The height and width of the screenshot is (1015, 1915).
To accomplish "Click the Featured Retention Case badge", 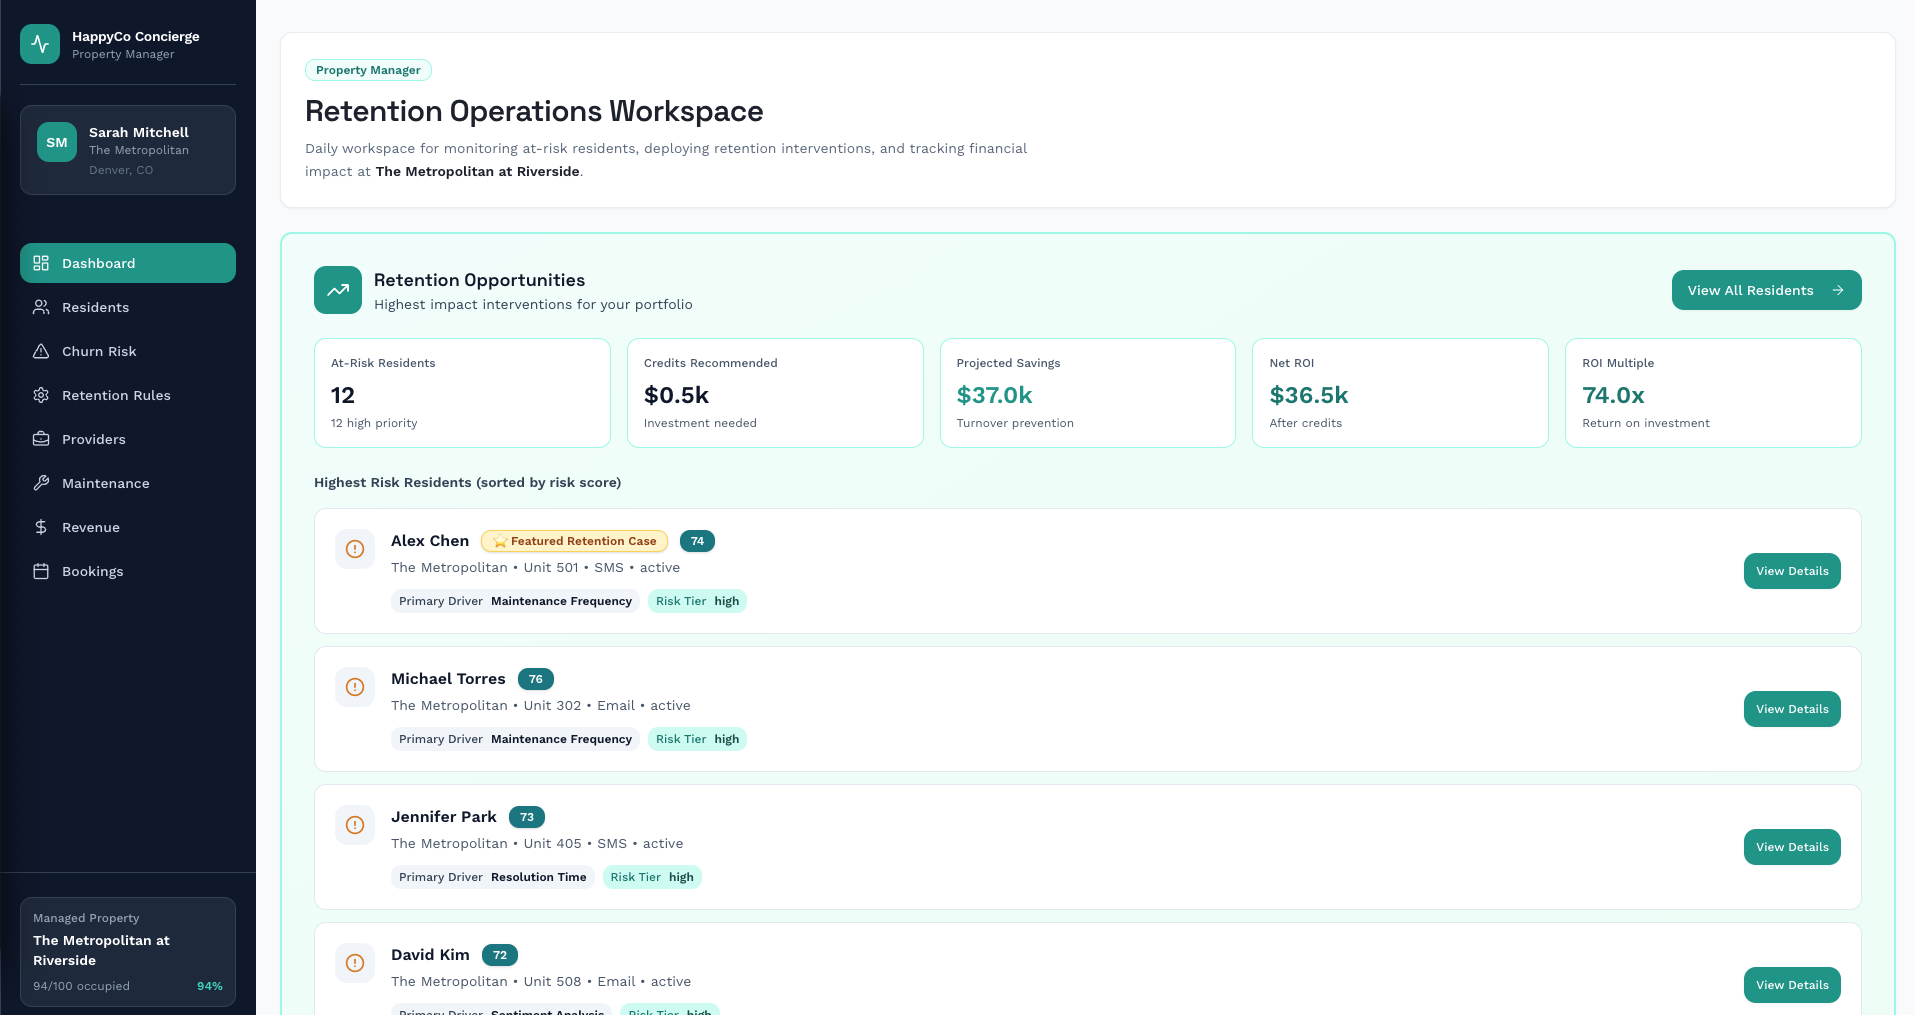I will [574, 541].
